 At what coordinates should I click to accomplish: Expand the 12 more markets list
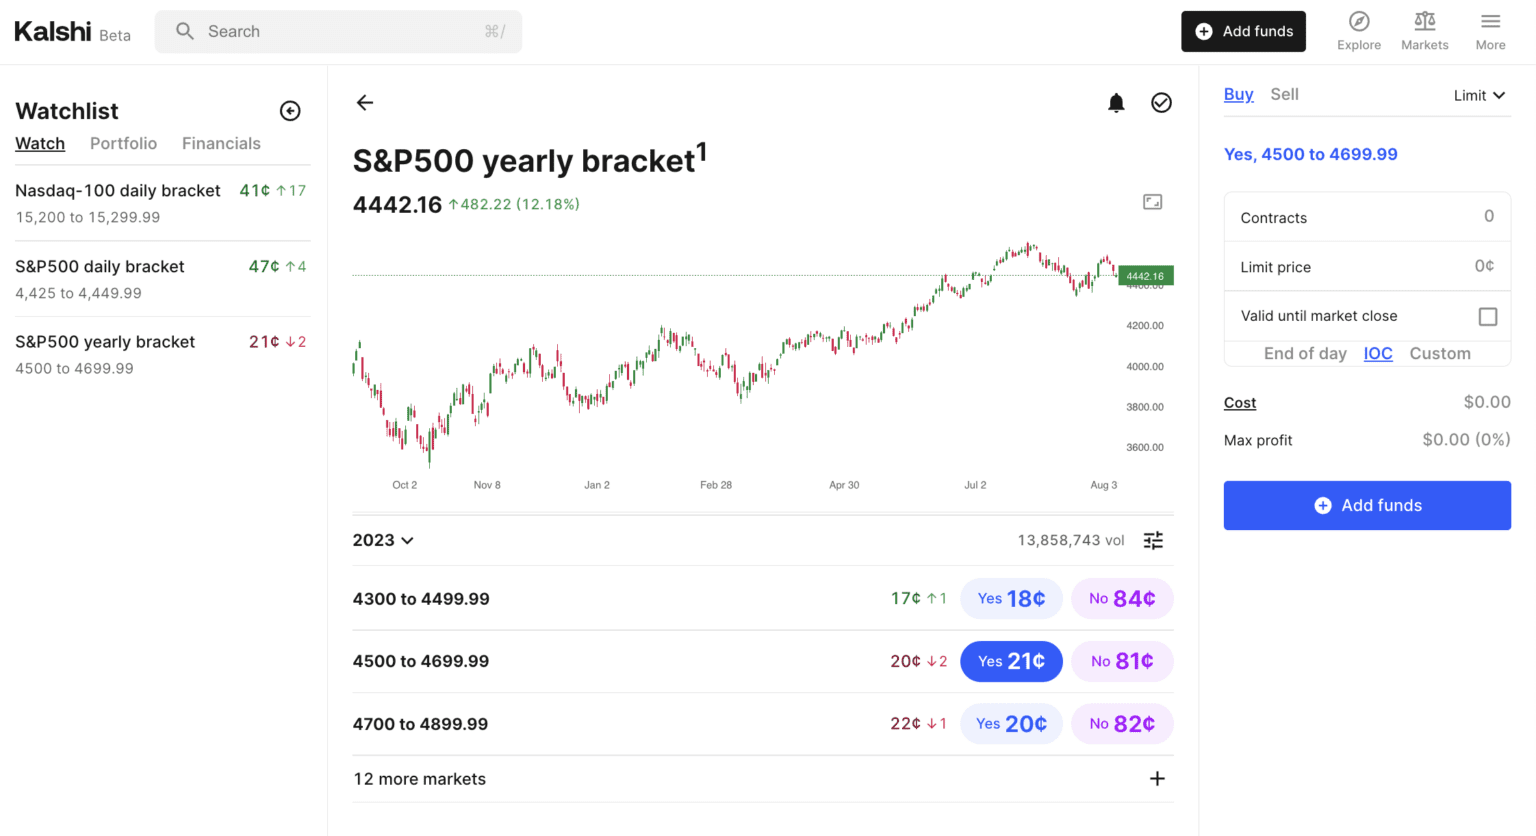coord(1157,778)
